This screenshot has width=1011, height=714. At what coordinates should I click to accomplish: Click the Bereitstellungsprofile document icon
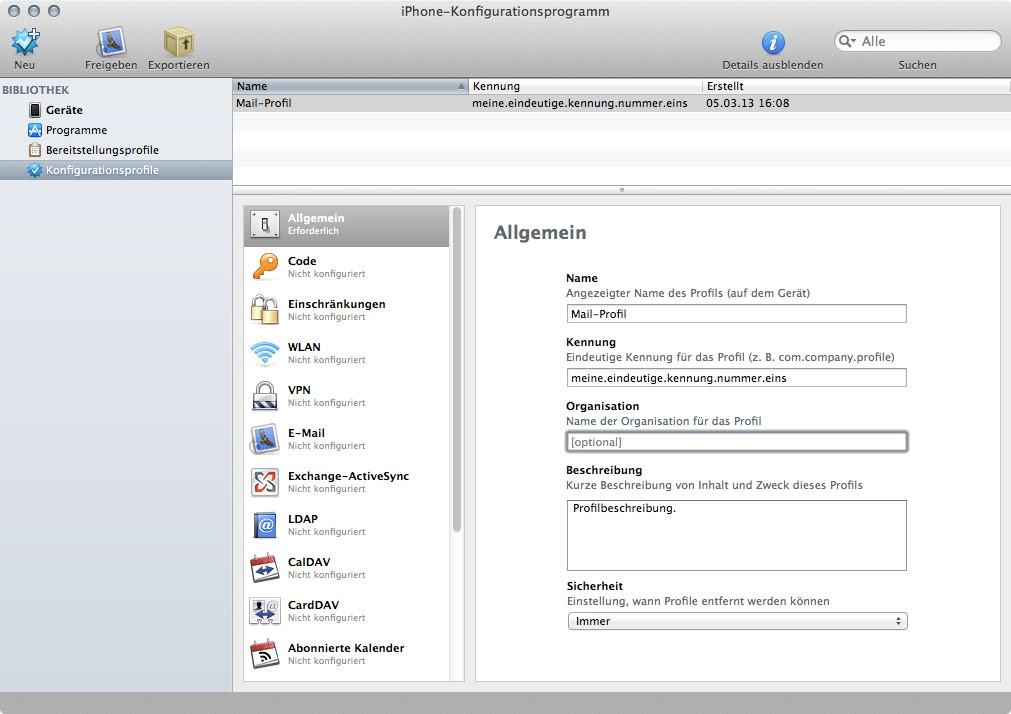[35, 150]
